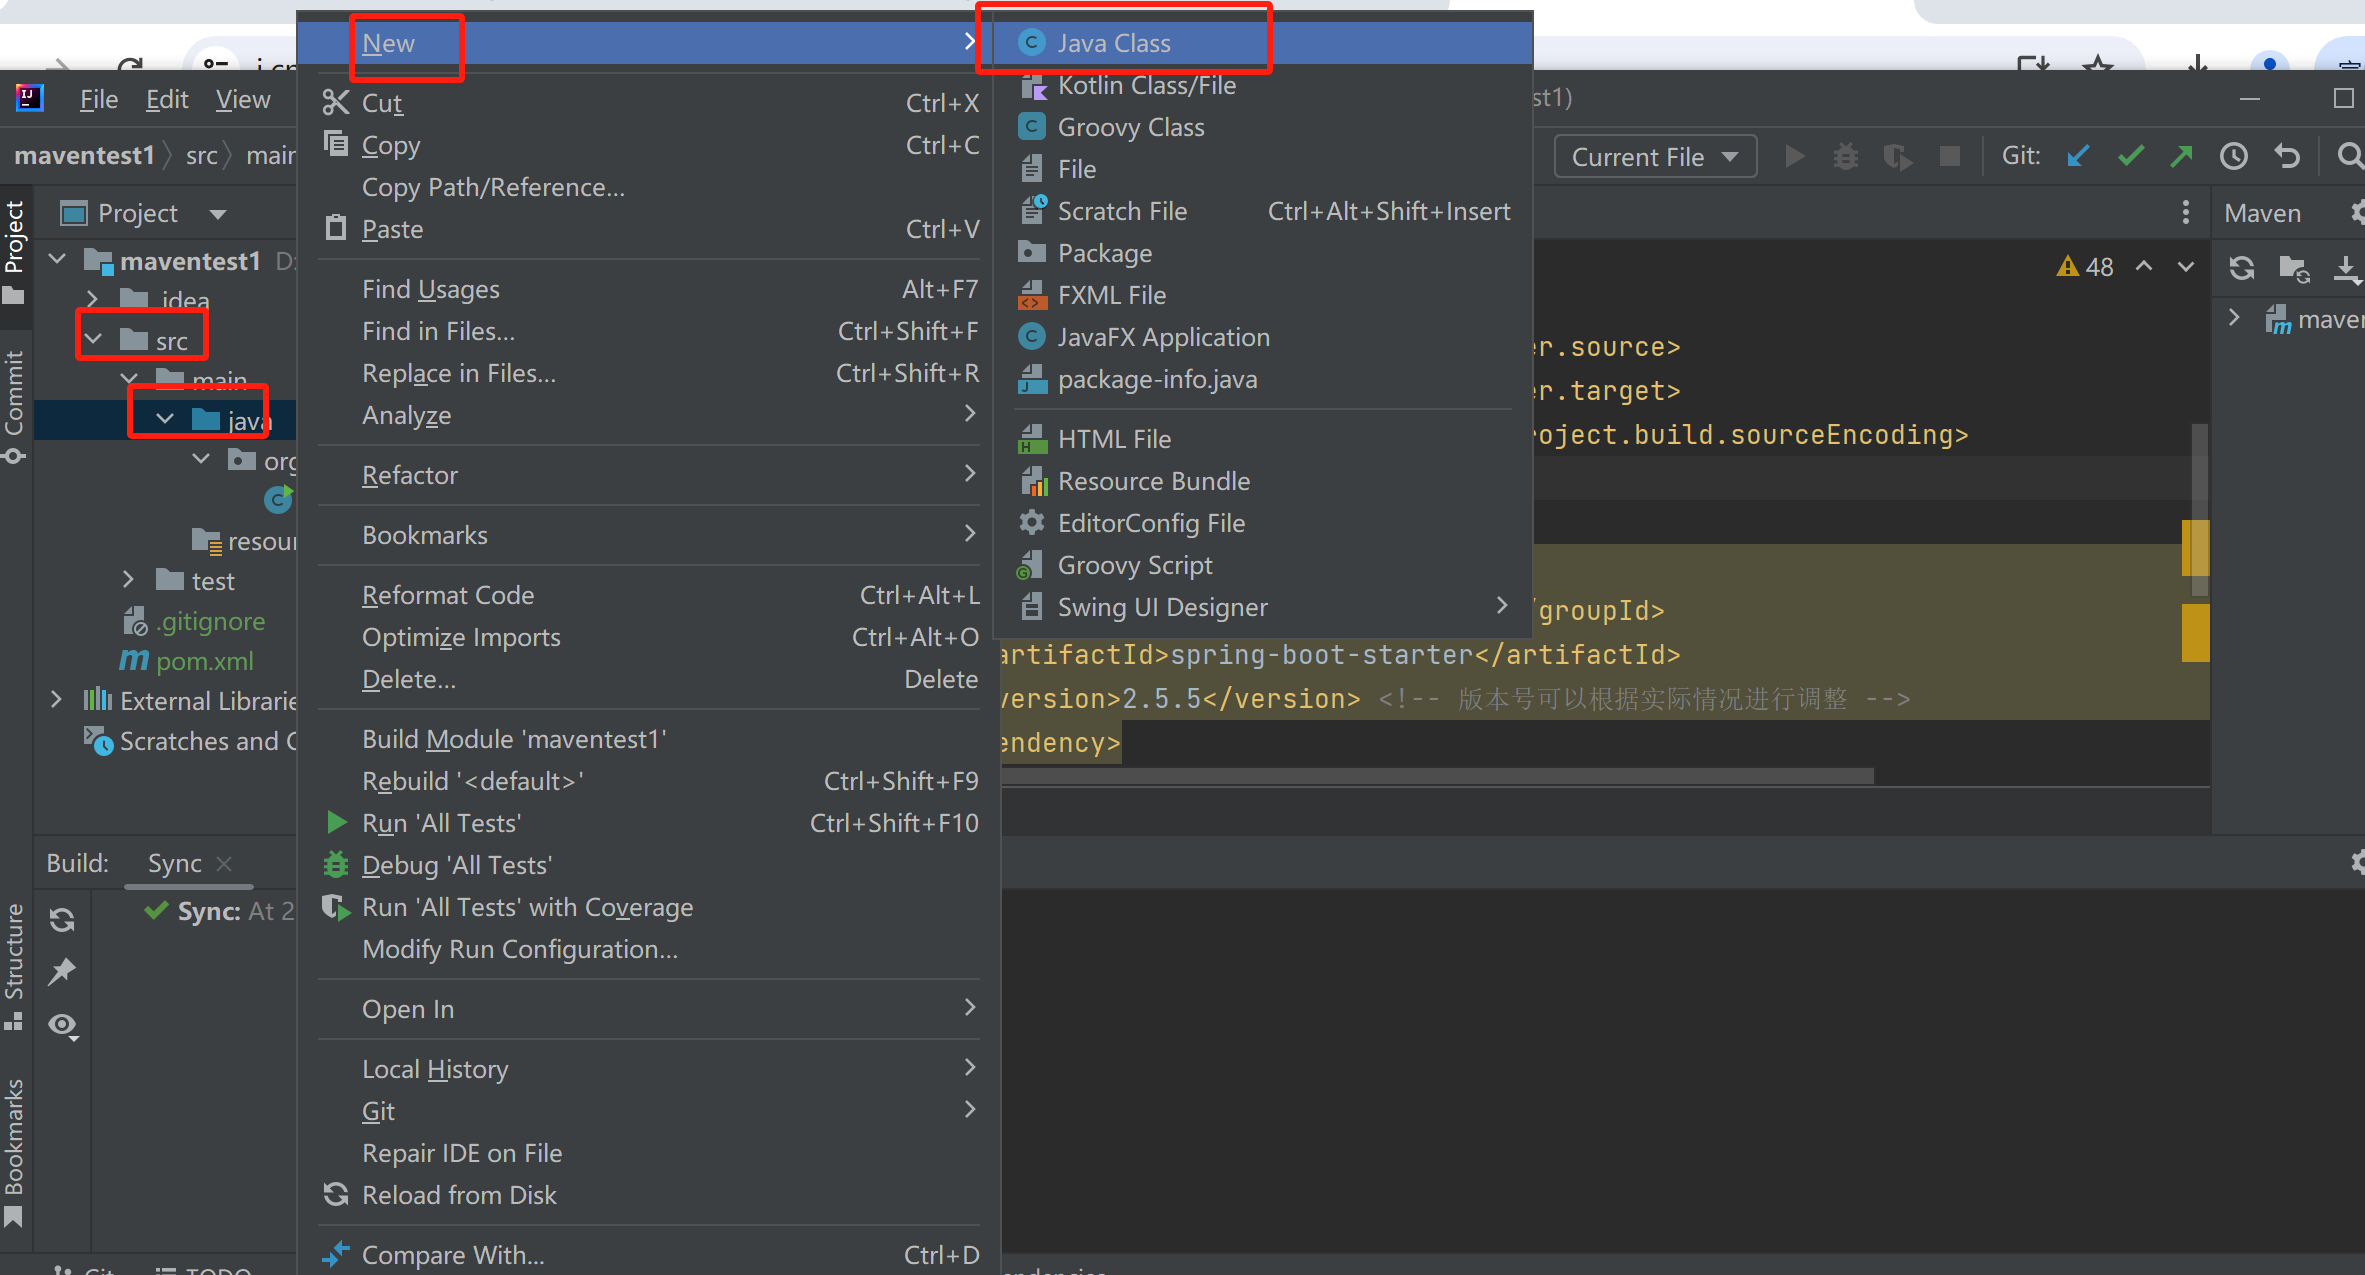Click the Build panel eye view icon
The height and width of the screenshot is (1275, 2365).
[x=63, y=1025]
